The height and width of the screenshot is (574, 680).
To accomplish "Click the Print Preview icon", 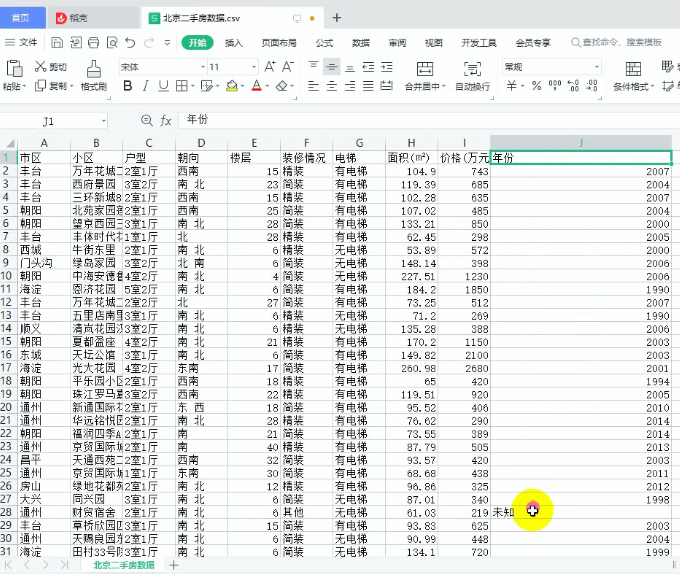I will point(112,42).
